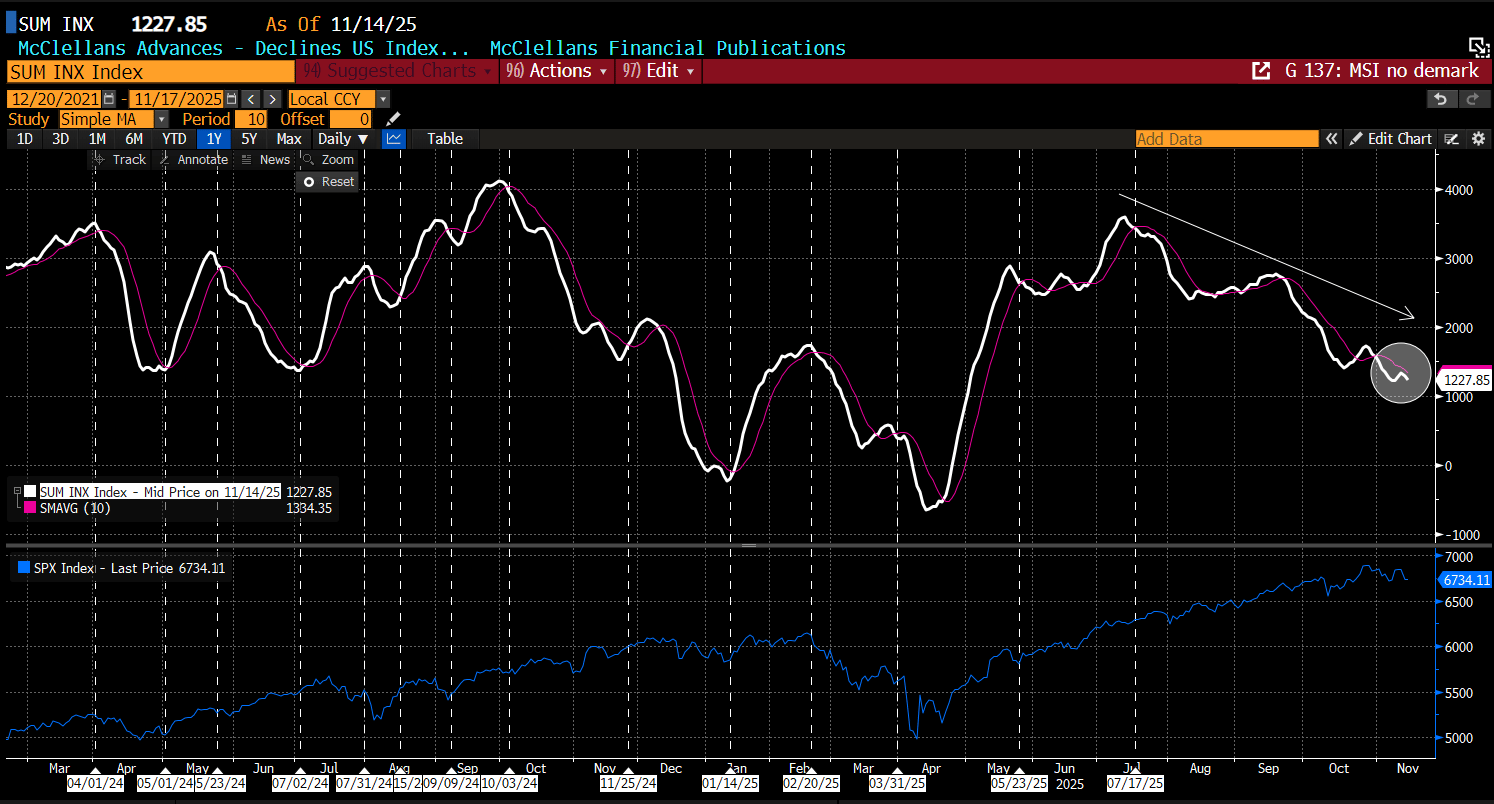Image resolution: width=1494 pixels, height=804 pixels.
Task: Select the SUM INX Index Mid Price legend entry
Action: 160,491
